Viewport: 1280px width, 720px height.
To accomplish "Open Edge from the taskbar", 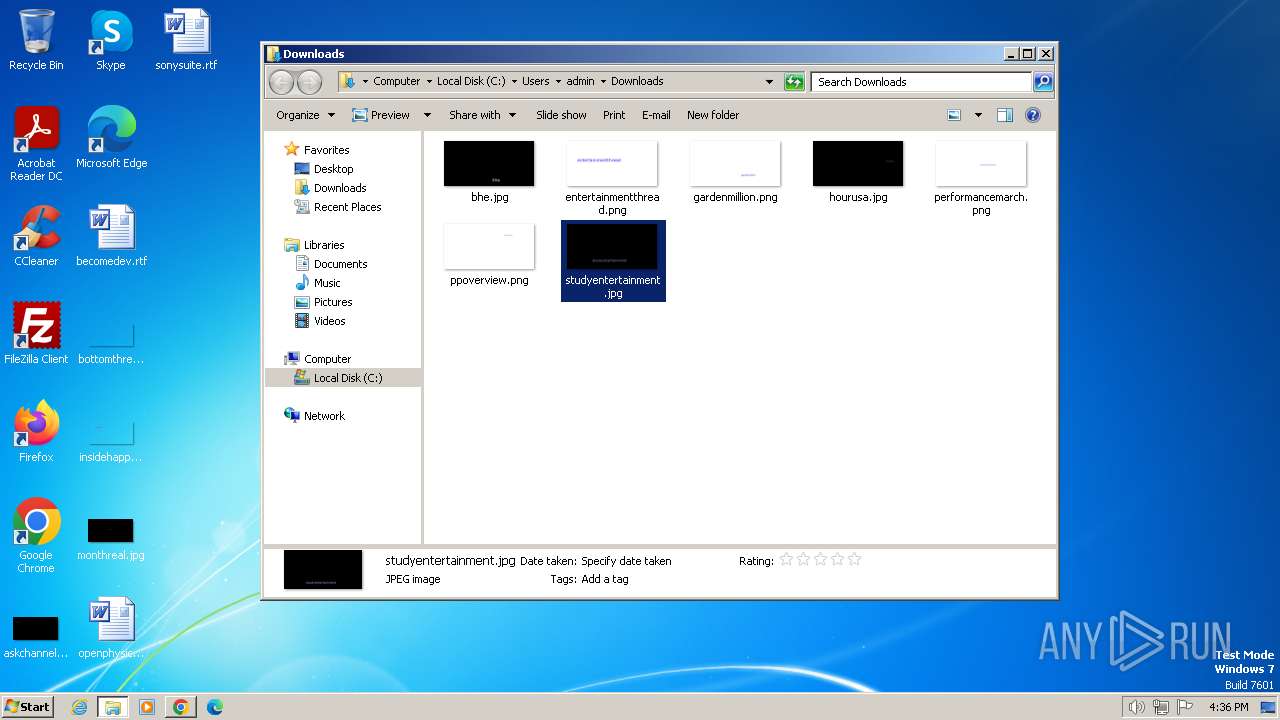I will click(x=214, y=707).
